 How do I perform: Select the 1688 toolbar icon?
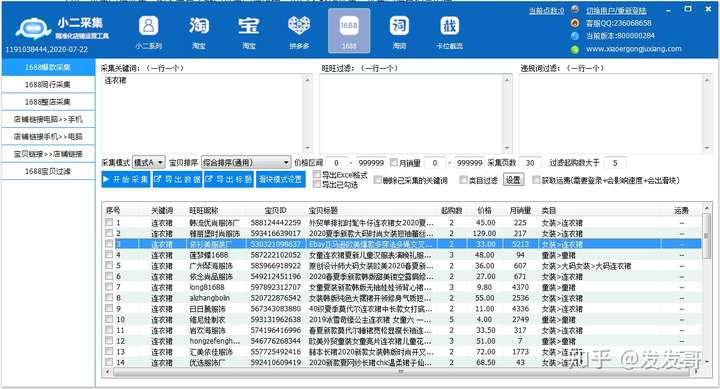pyautogui.click(x=349, y=30)
